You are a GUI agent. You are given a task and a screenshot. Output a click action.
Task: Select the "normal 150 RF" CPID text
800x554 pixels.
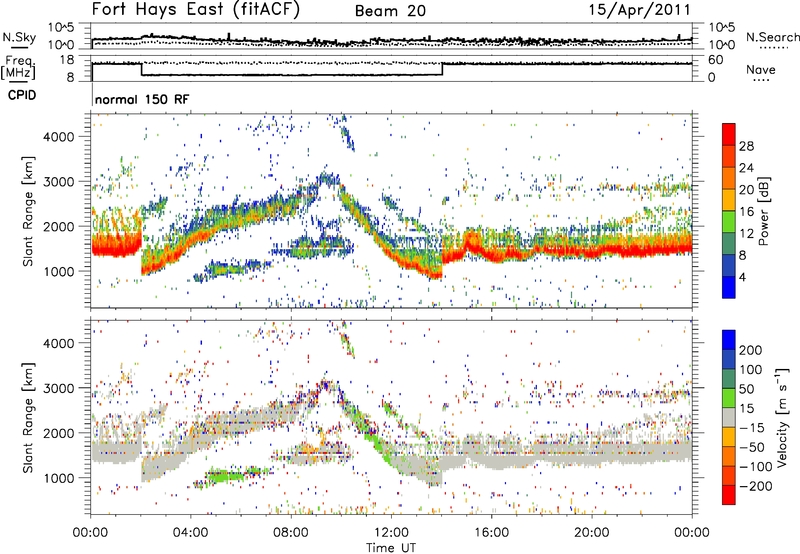(x=142, y=99)
